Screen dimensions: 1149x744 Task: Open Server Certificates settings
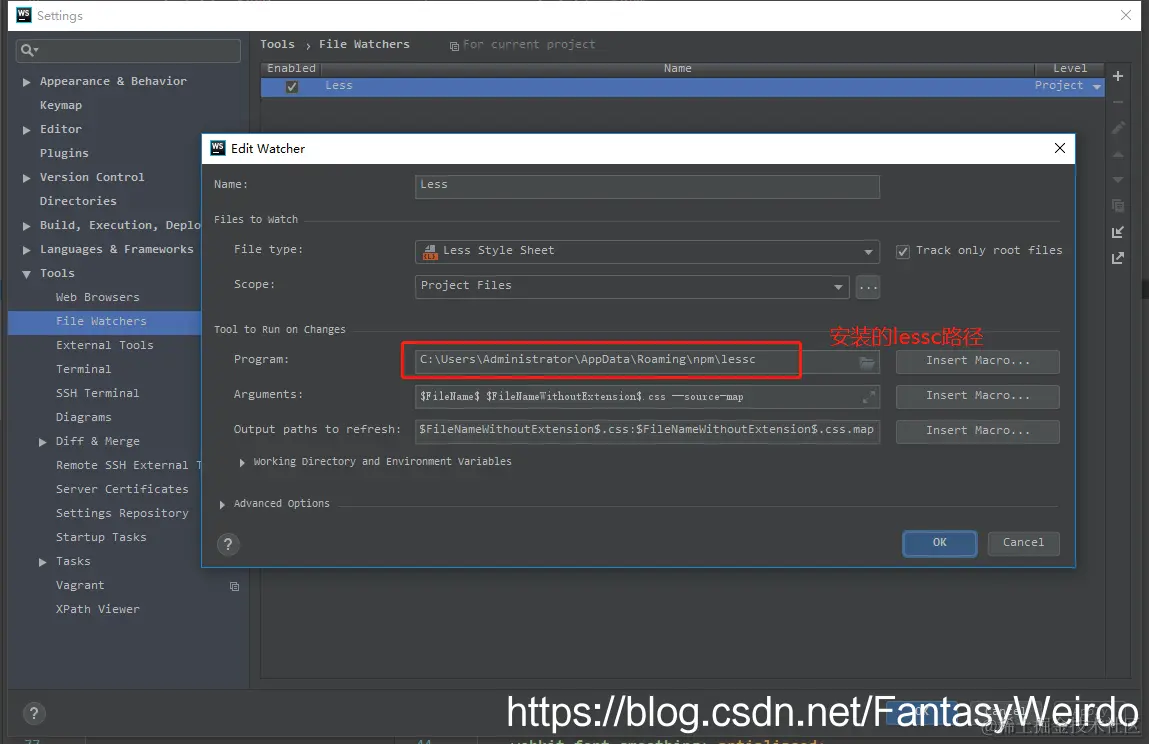tap(122, 489)
